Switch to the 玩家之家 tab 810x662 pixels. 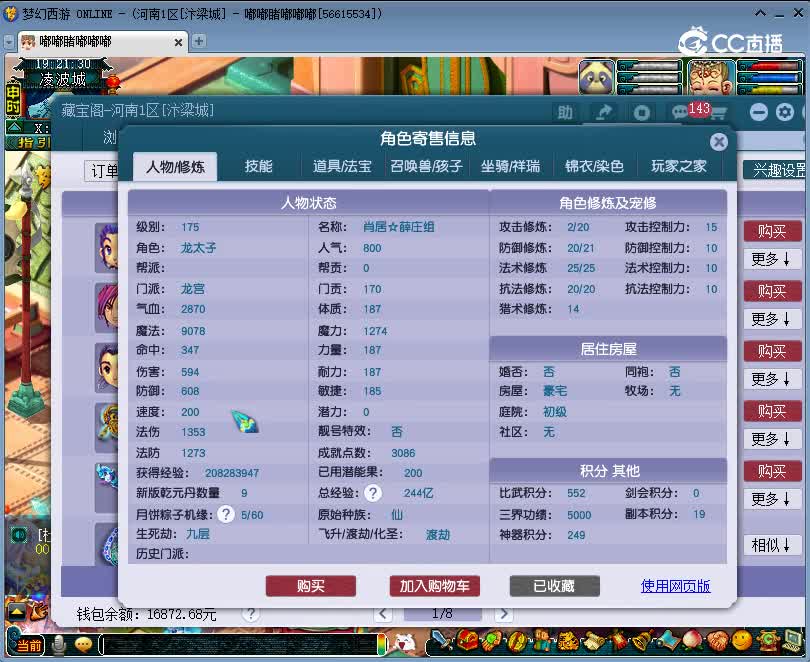coord(678,166)
